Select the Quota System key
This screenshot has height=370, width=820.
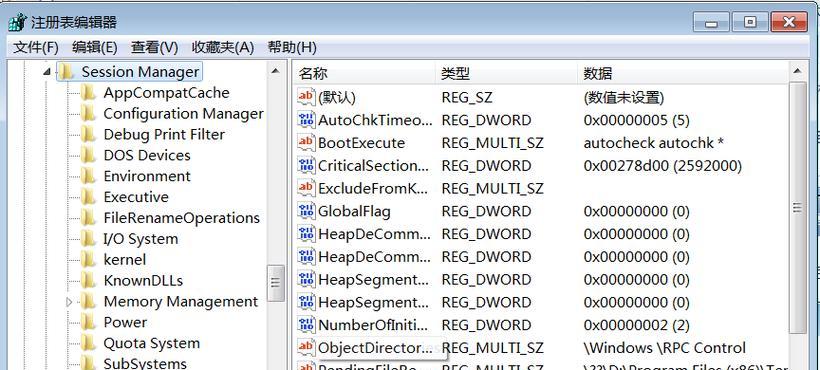[x=152, y=343]
